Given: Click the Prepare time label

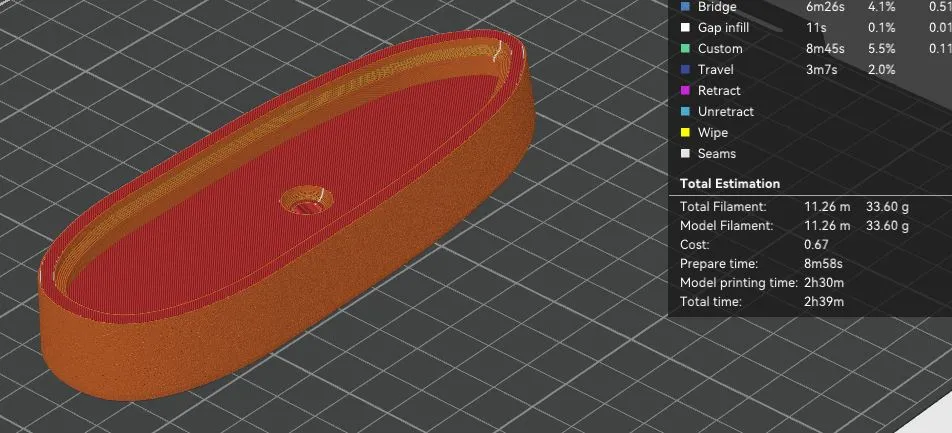Looking at the screenshot, I should click(719, 264).
